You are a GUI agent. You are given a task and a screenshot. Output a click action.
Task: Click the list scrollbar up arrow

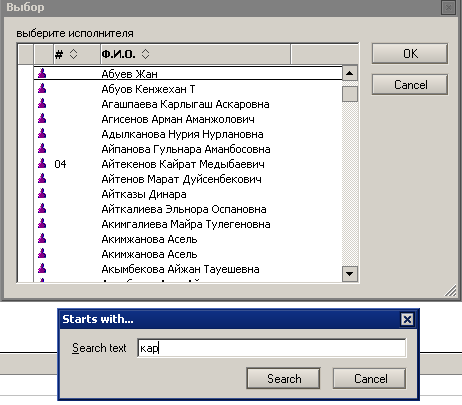click(x=350, y=73)
